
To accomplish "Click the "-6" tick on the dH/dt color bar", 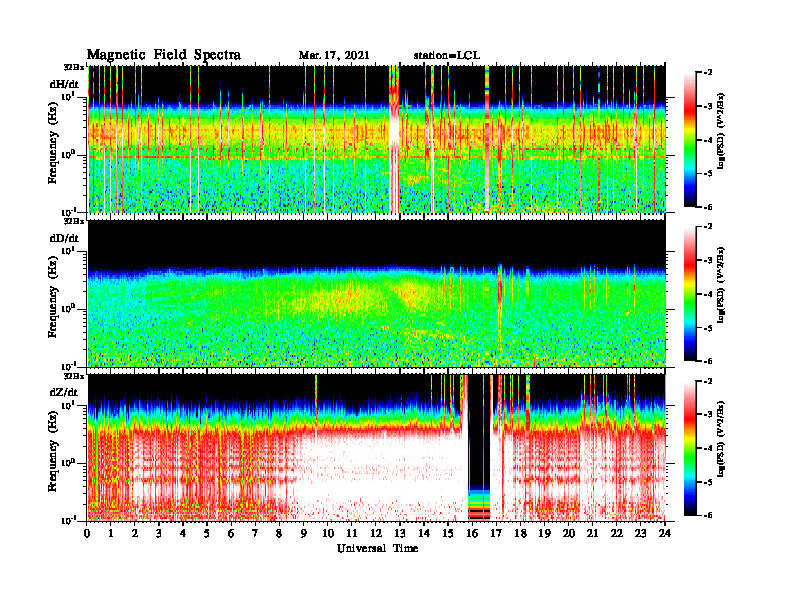I will pos(708,207).
